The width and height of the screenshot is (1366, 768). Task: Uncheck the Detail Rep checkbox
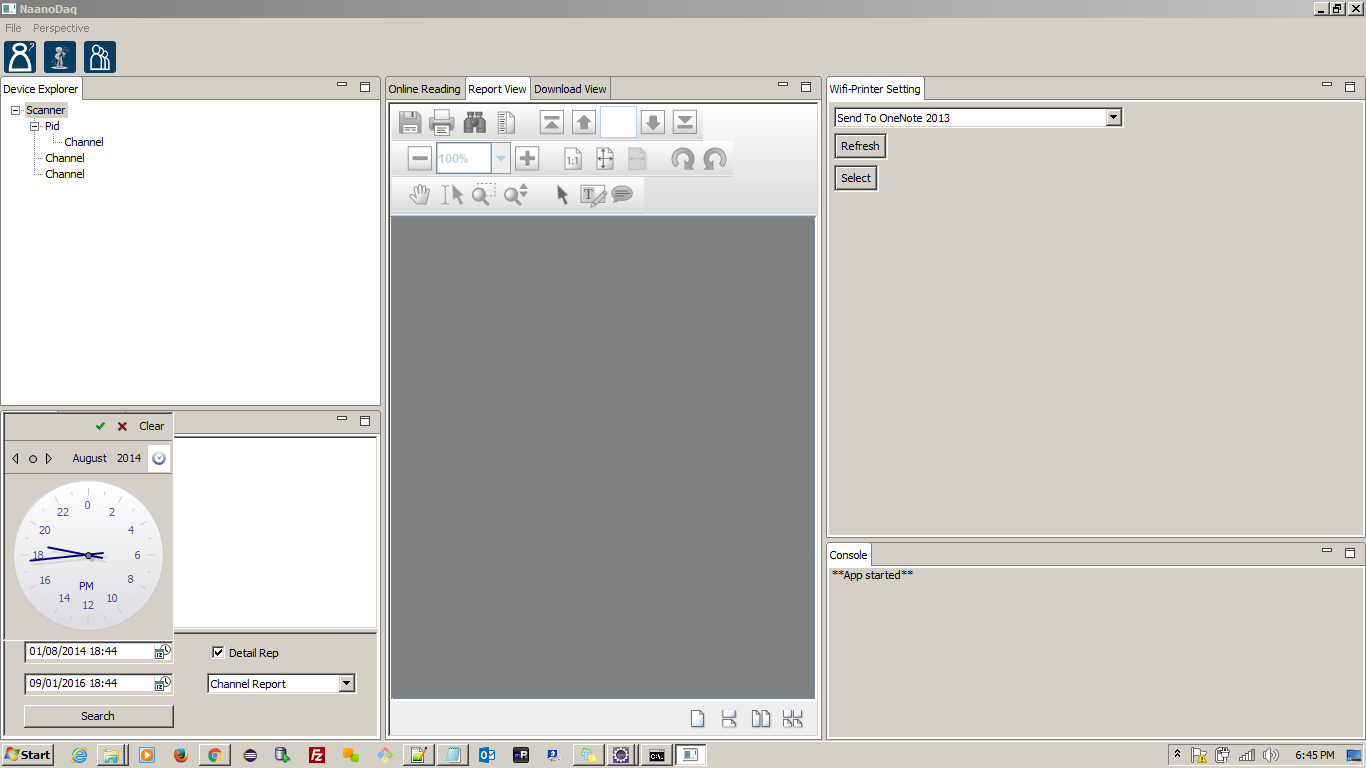pyautogui.click(x=218, y=653)
